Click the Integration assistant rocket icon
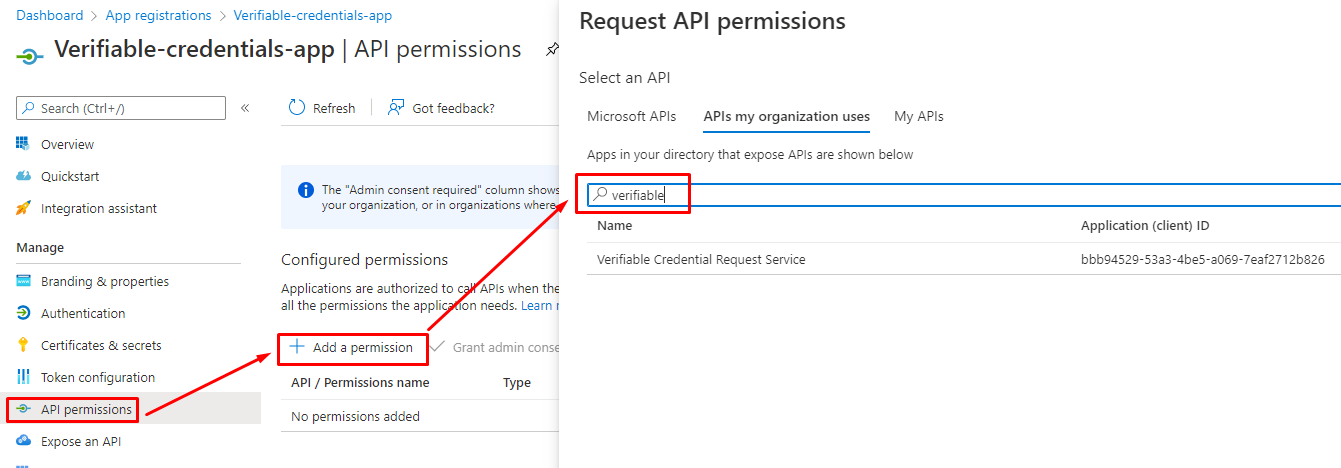This screenshot has height=468, width=1341. click(24, 208)
